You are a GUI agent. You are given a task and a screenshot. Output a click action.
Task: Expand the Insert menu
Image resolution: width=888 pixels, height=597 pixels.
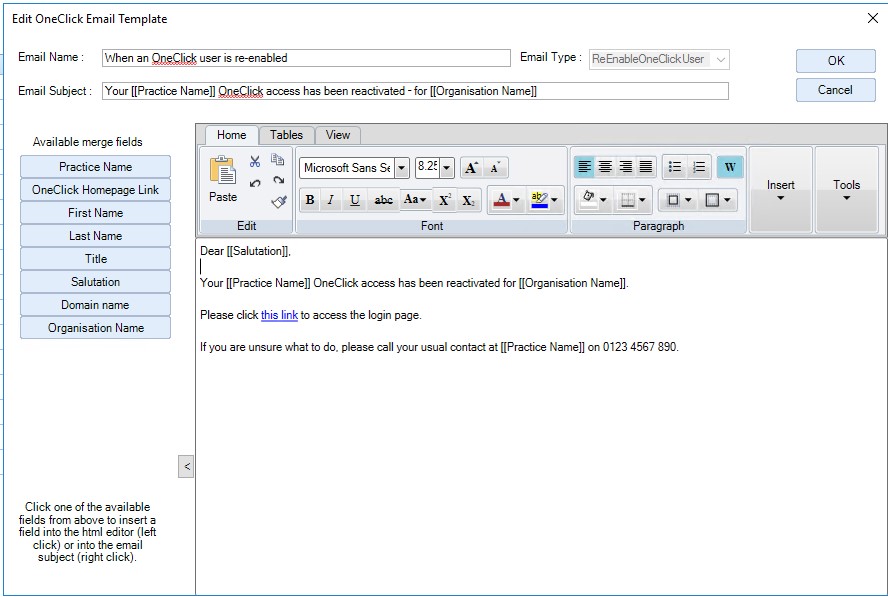click(780, 190)
